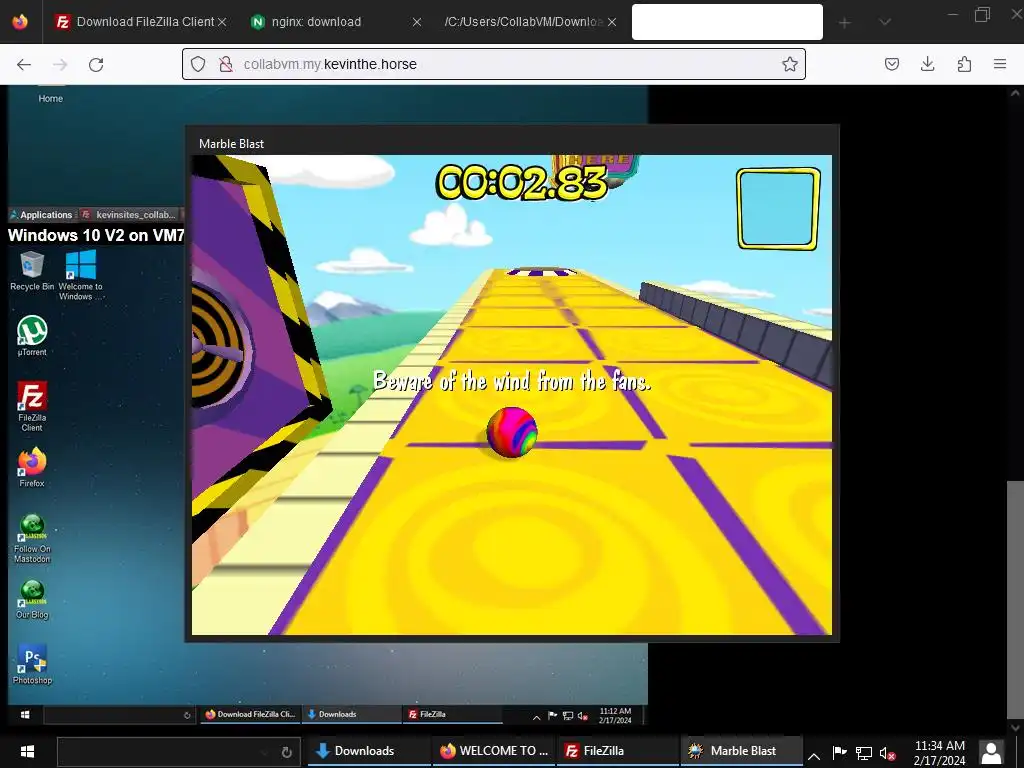
Task: Launch FileZilla Client desktop shortcut
Action: click(32, 406)
